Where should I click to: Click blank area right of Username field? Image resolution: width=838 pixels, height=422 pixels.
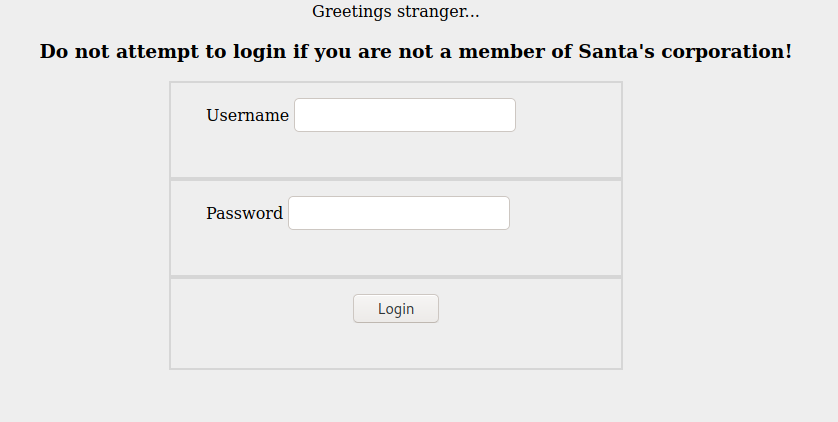click(x=568, y=115)
